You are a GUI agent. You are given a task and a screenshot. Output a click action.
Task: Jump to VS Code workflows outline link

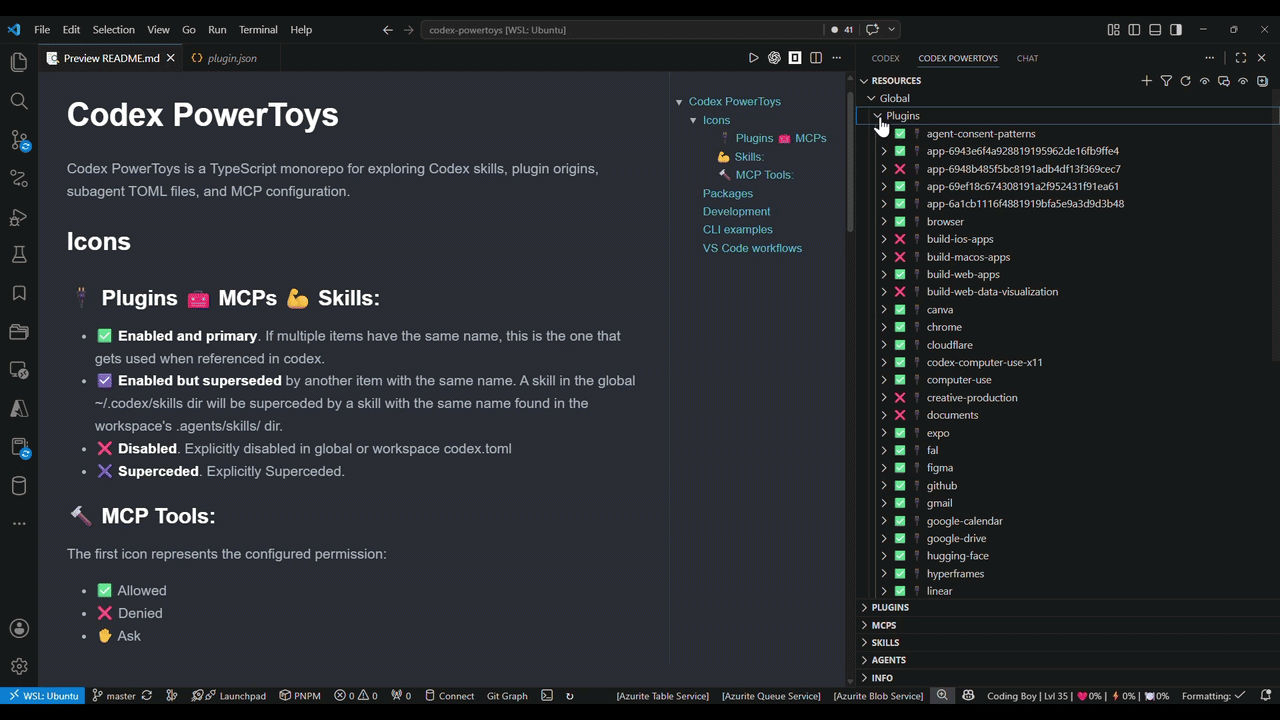pos(752,248)
